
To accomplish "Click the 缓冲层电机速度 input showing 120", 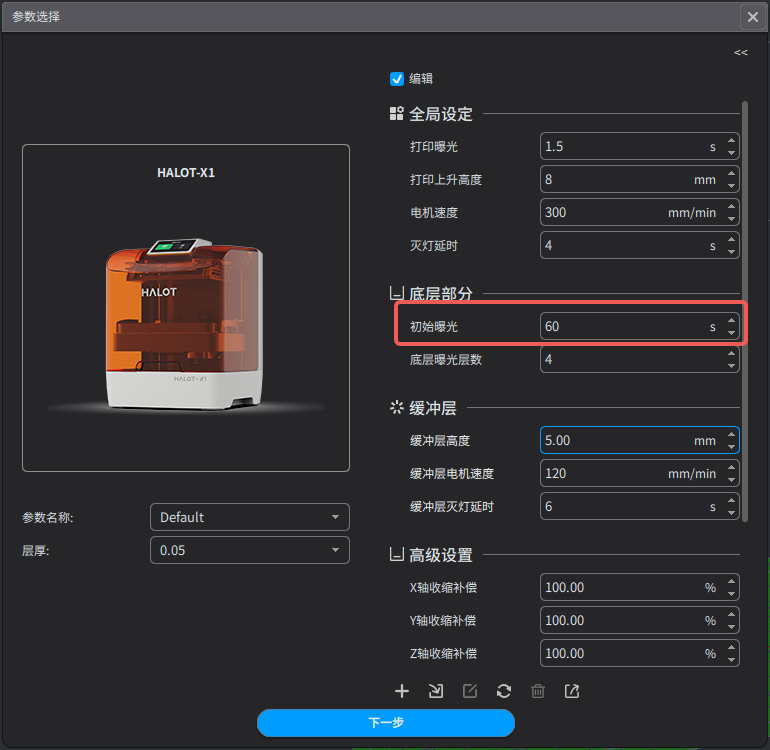I will pos(639,473).
